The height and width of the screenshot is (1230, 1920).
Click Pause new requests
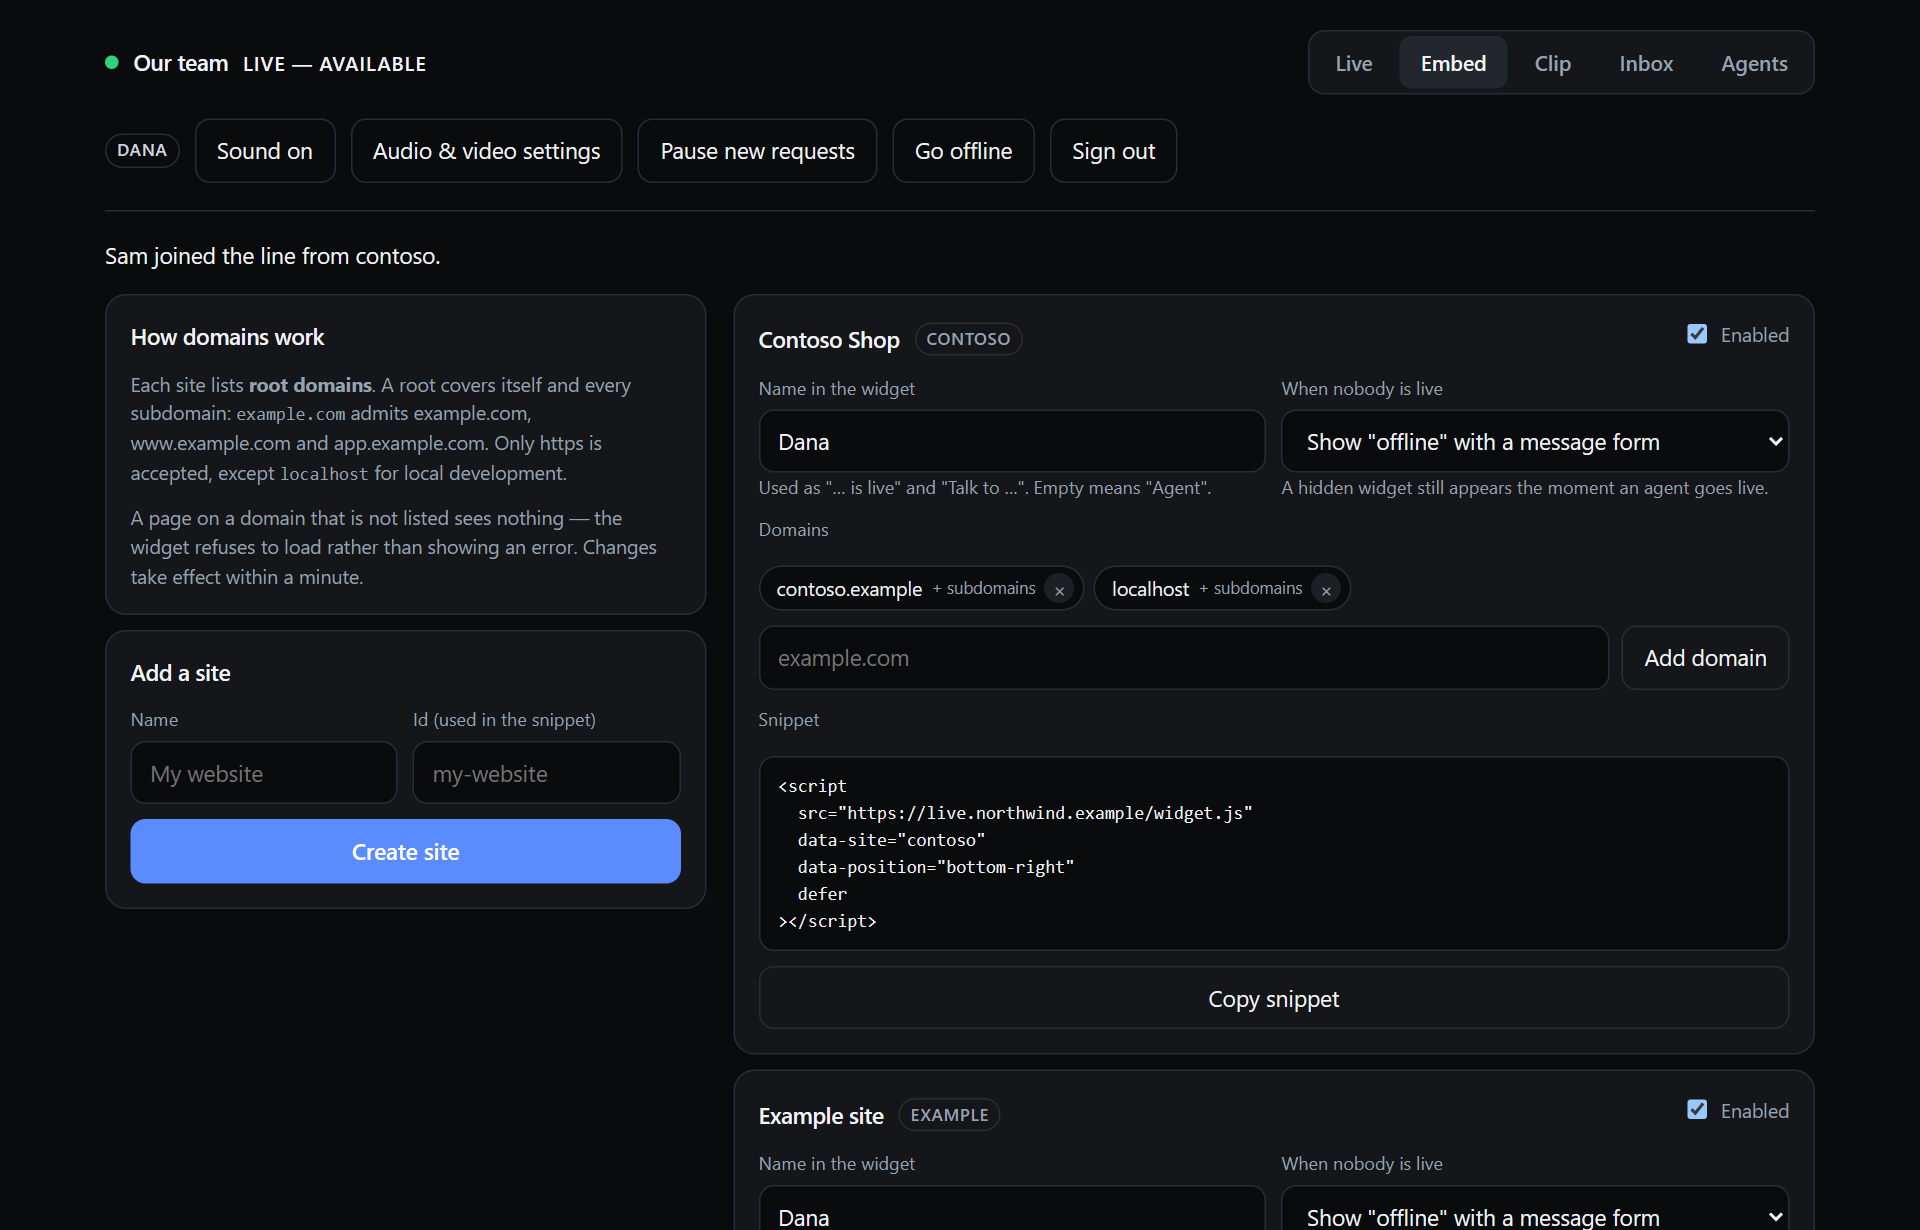[x=757, y=151]
